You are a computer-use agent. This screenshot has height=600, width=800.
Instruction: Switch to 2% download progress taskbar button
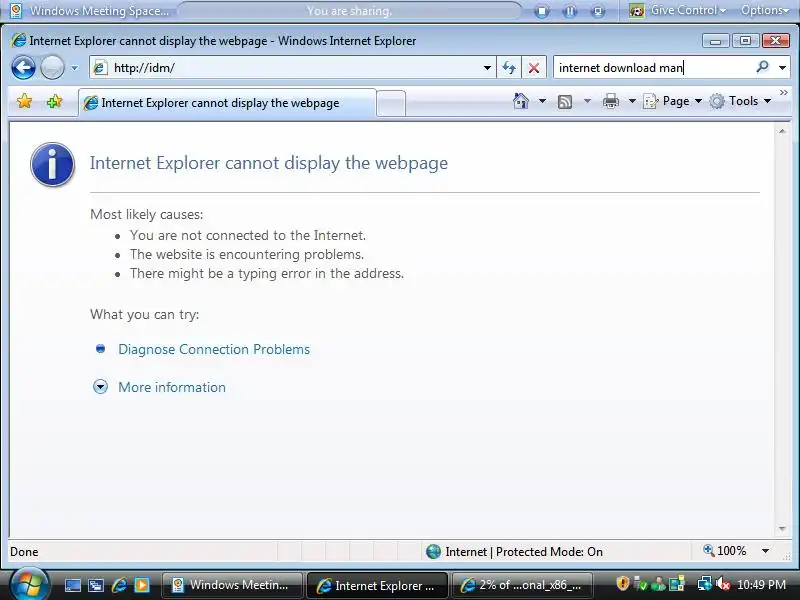(x=522, y=585)
